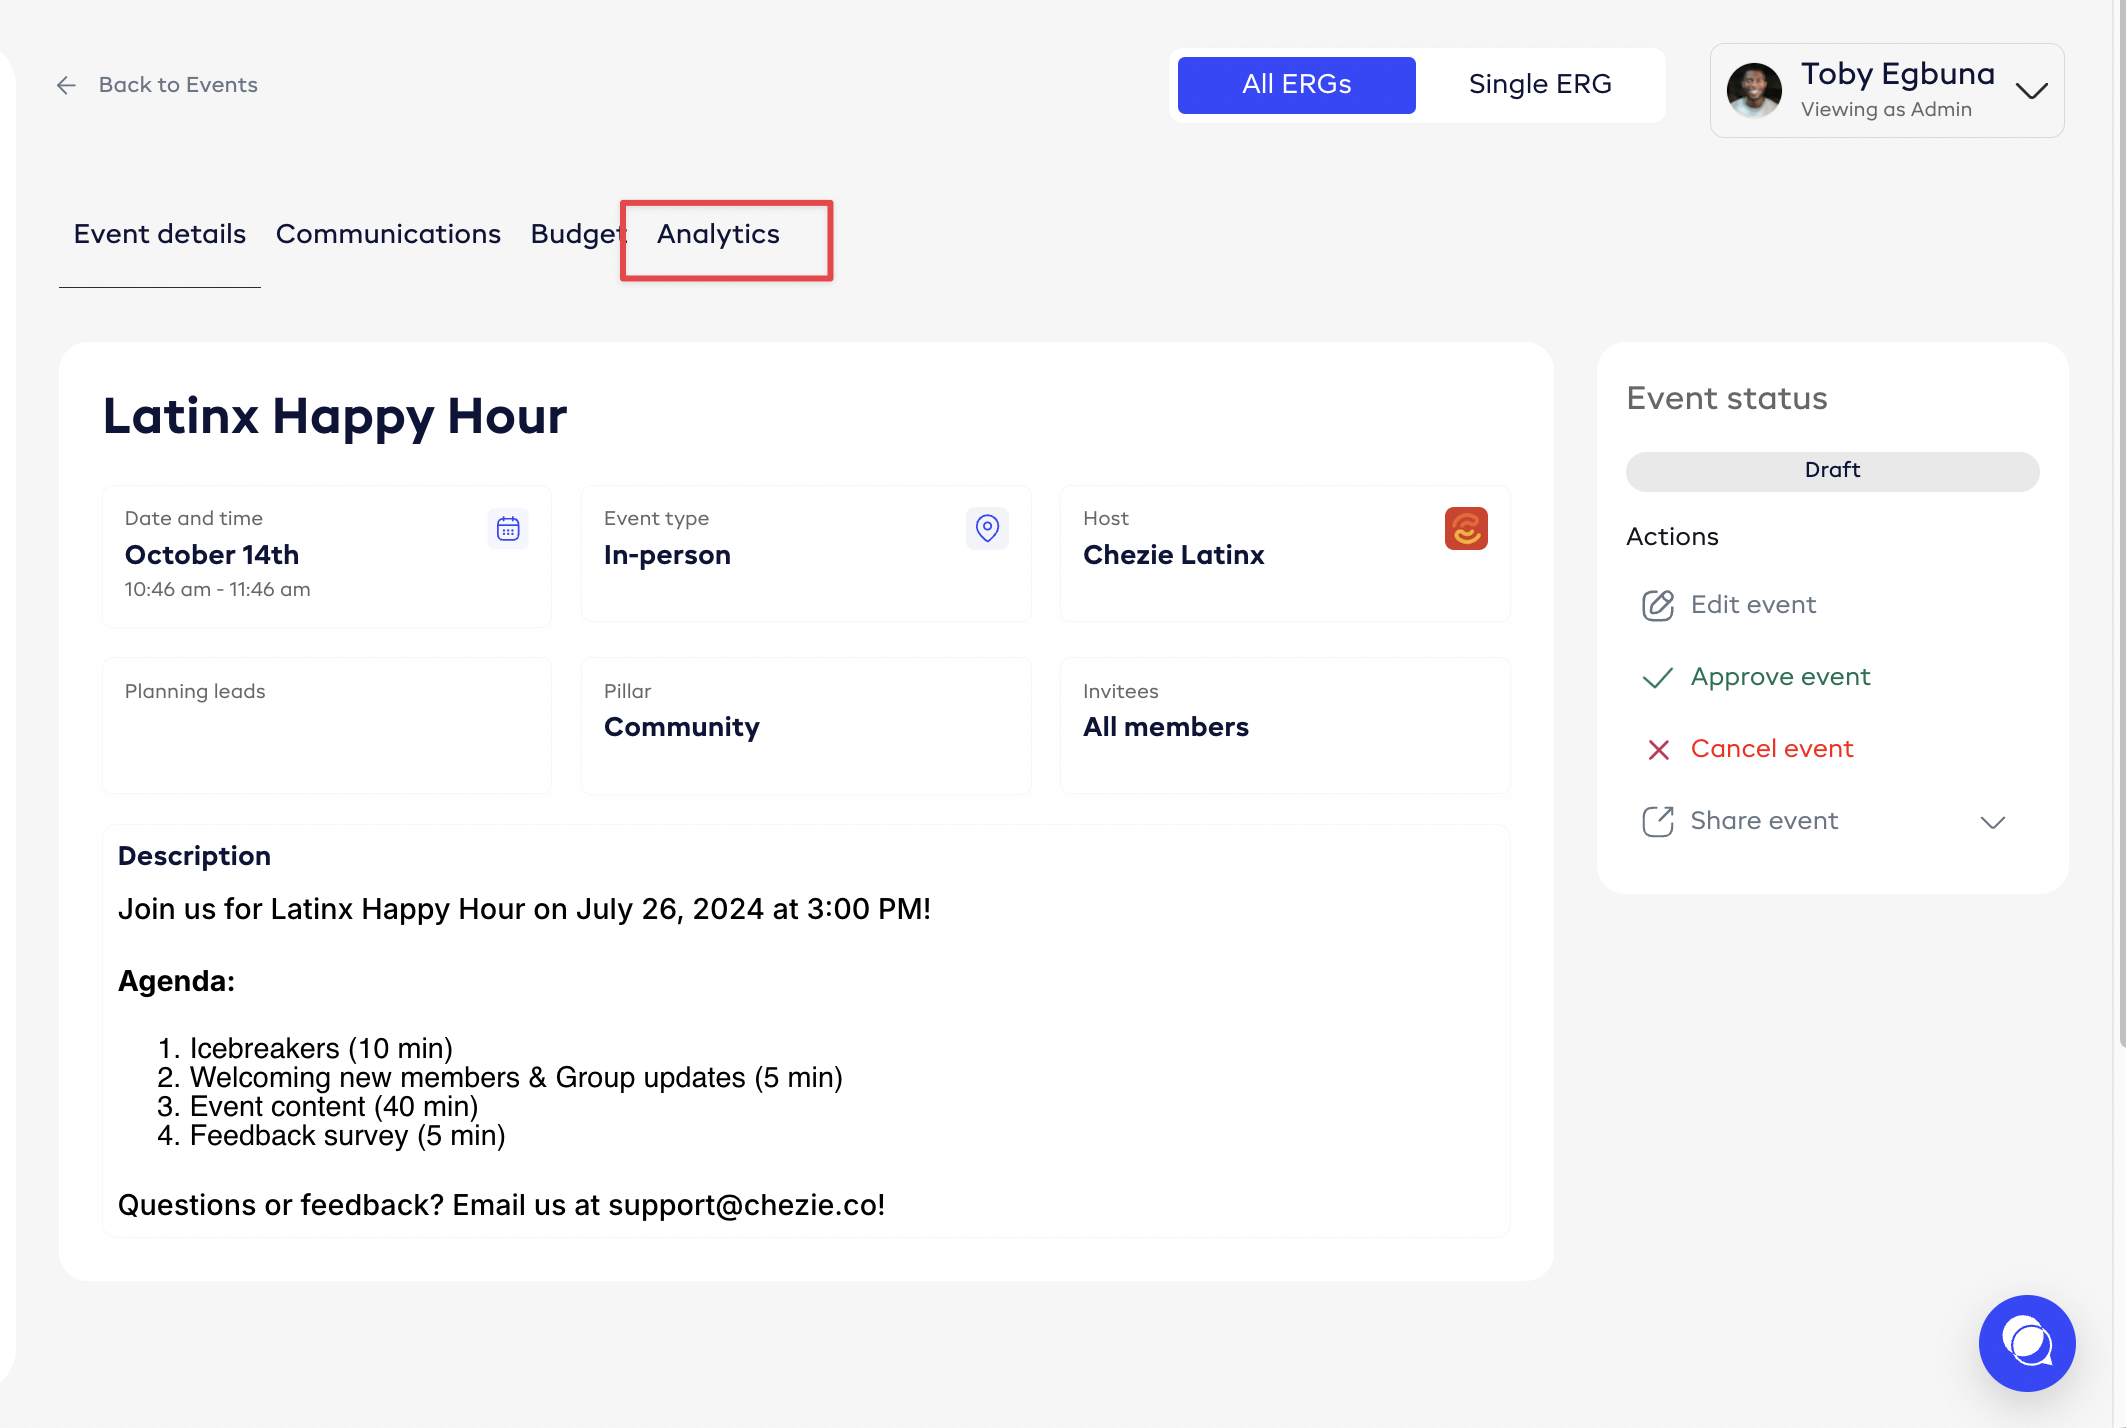
Task: Click the red Cancel X icon
Action: coord(1658,749)
